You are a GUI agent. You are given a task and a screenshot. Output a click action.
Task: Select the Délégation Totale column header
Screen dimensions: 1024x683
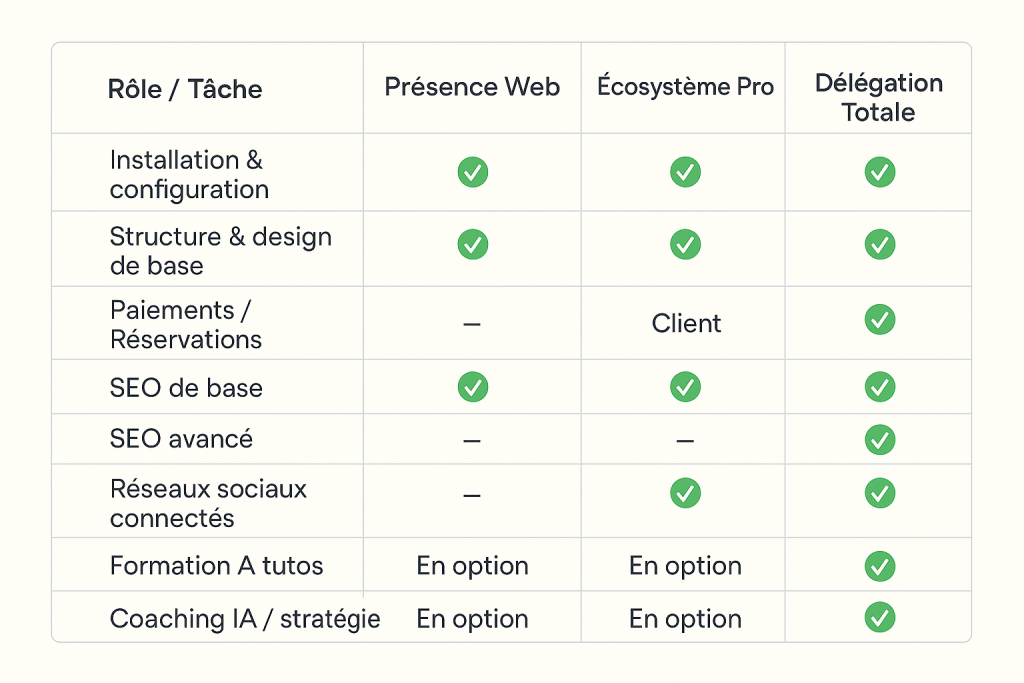pos(879,98)
